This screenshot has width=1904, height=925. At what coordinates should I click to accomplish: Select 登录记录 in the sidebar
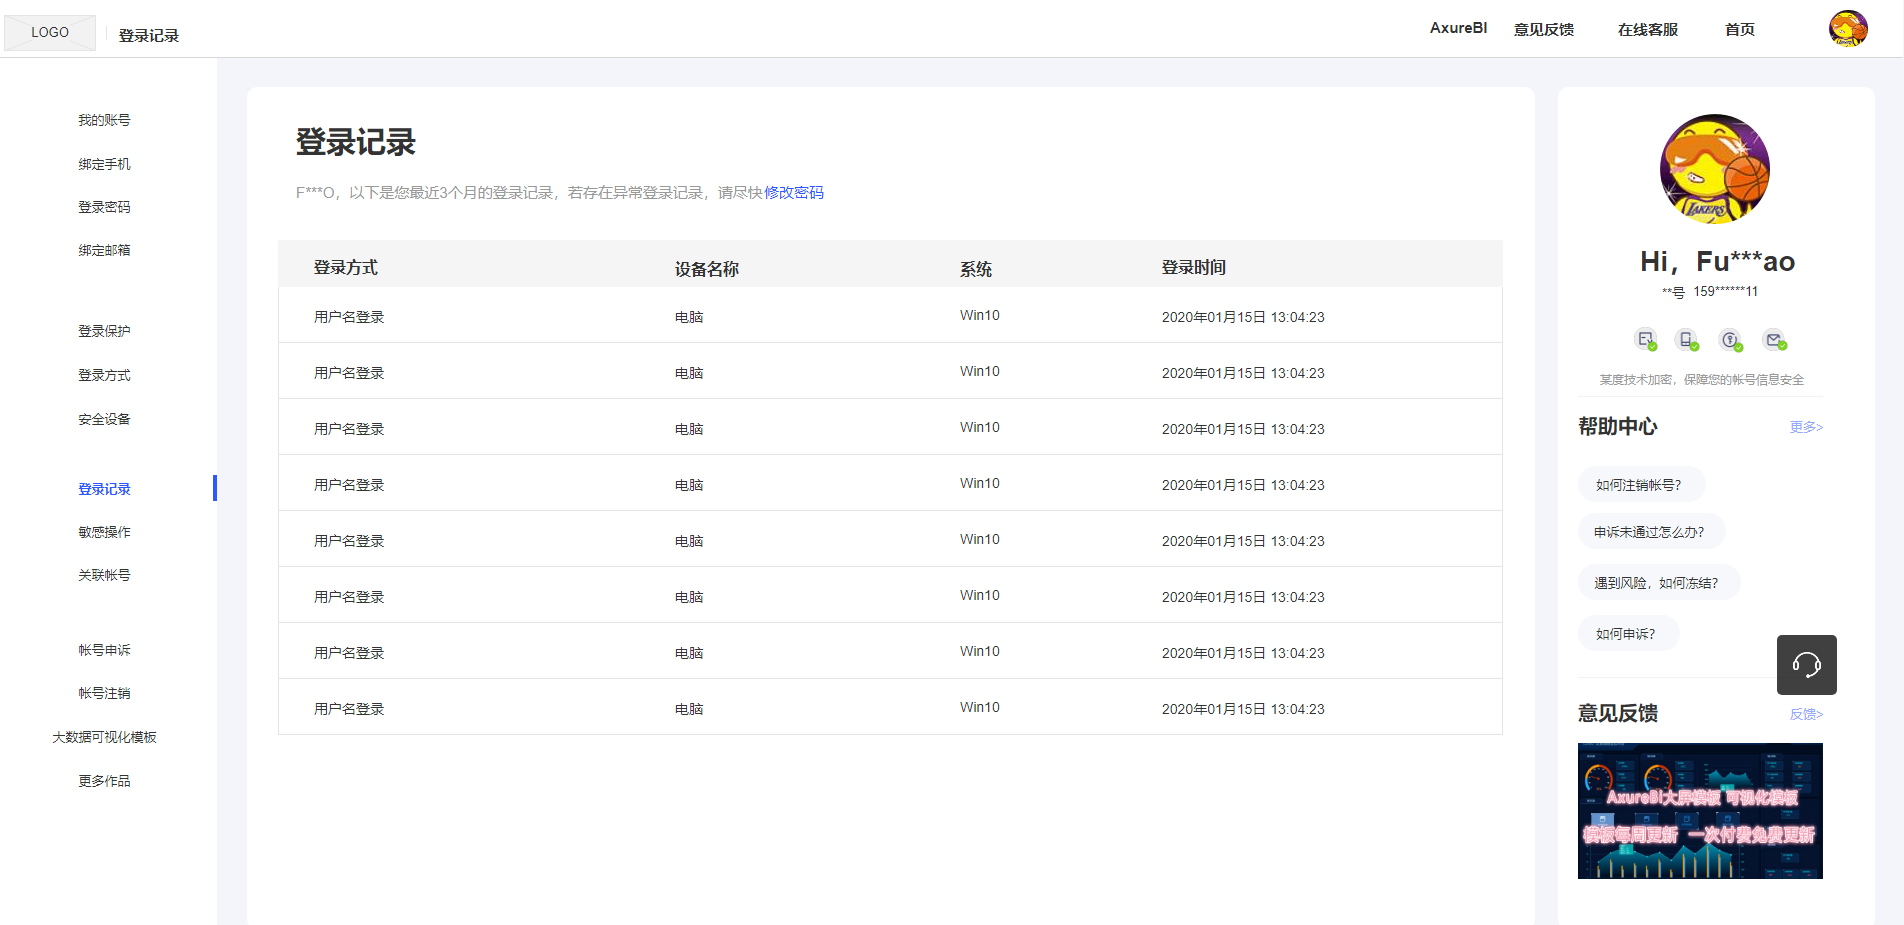pyautogui.click(x=104, y=489)
